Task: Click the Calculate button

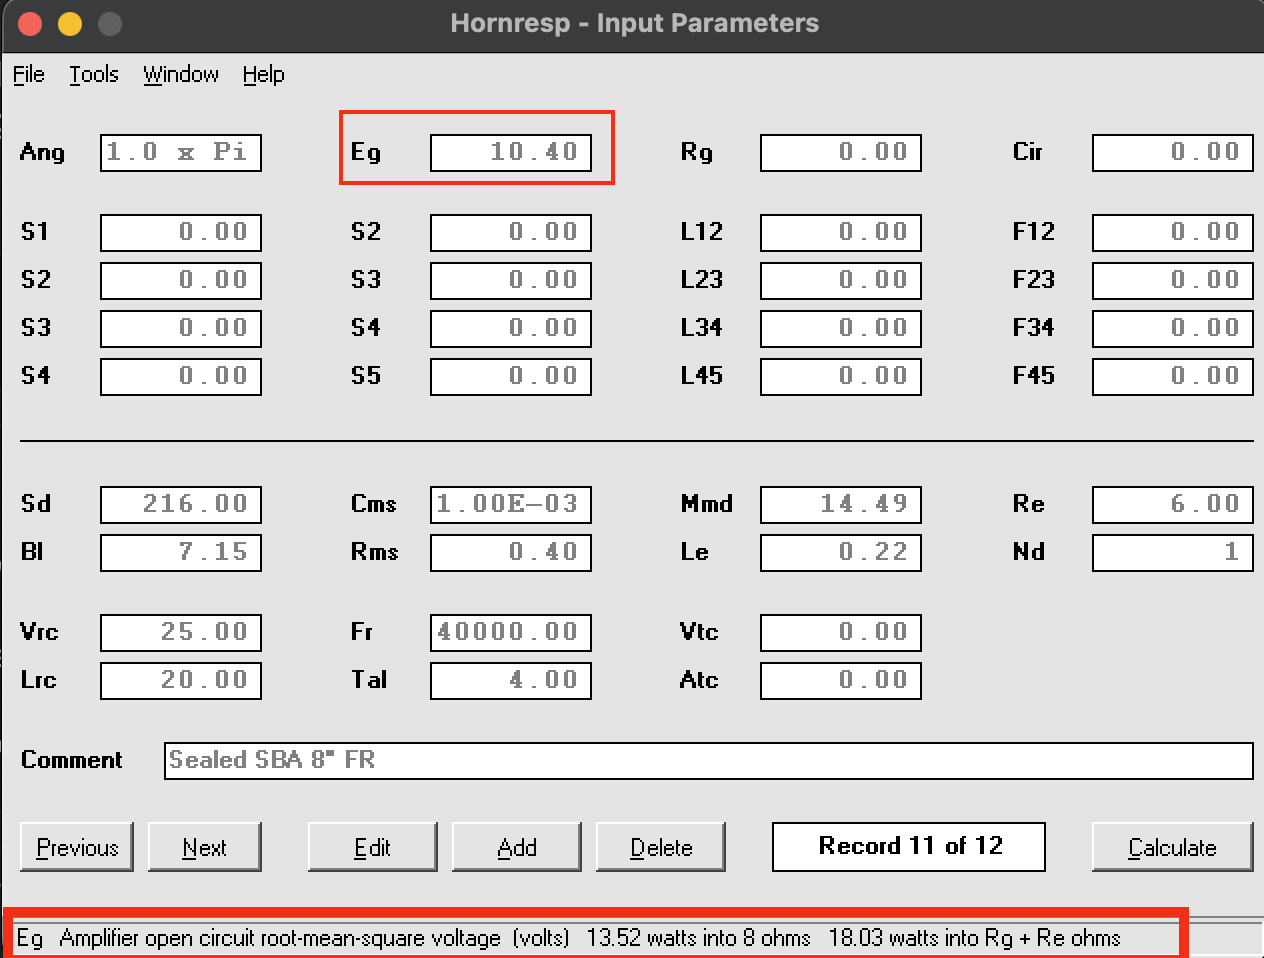Action: coord(1173,847)
